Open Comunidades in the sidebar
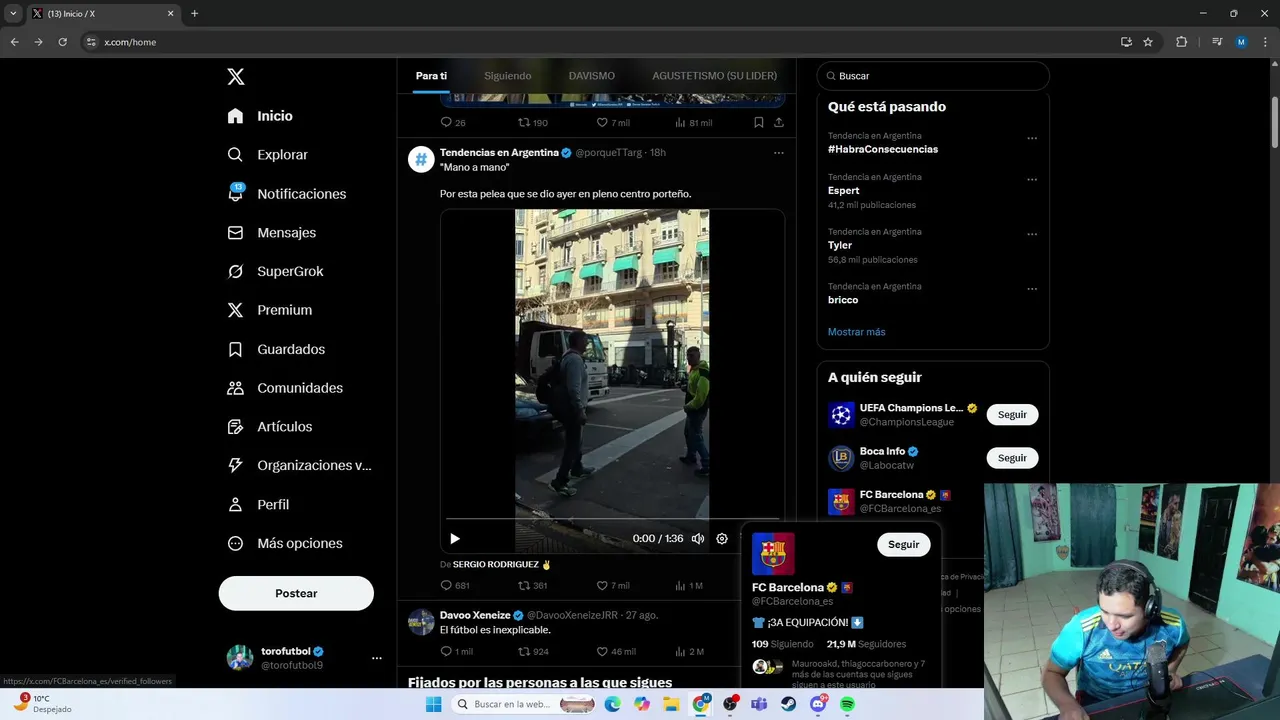 click(x=284, y=388)
